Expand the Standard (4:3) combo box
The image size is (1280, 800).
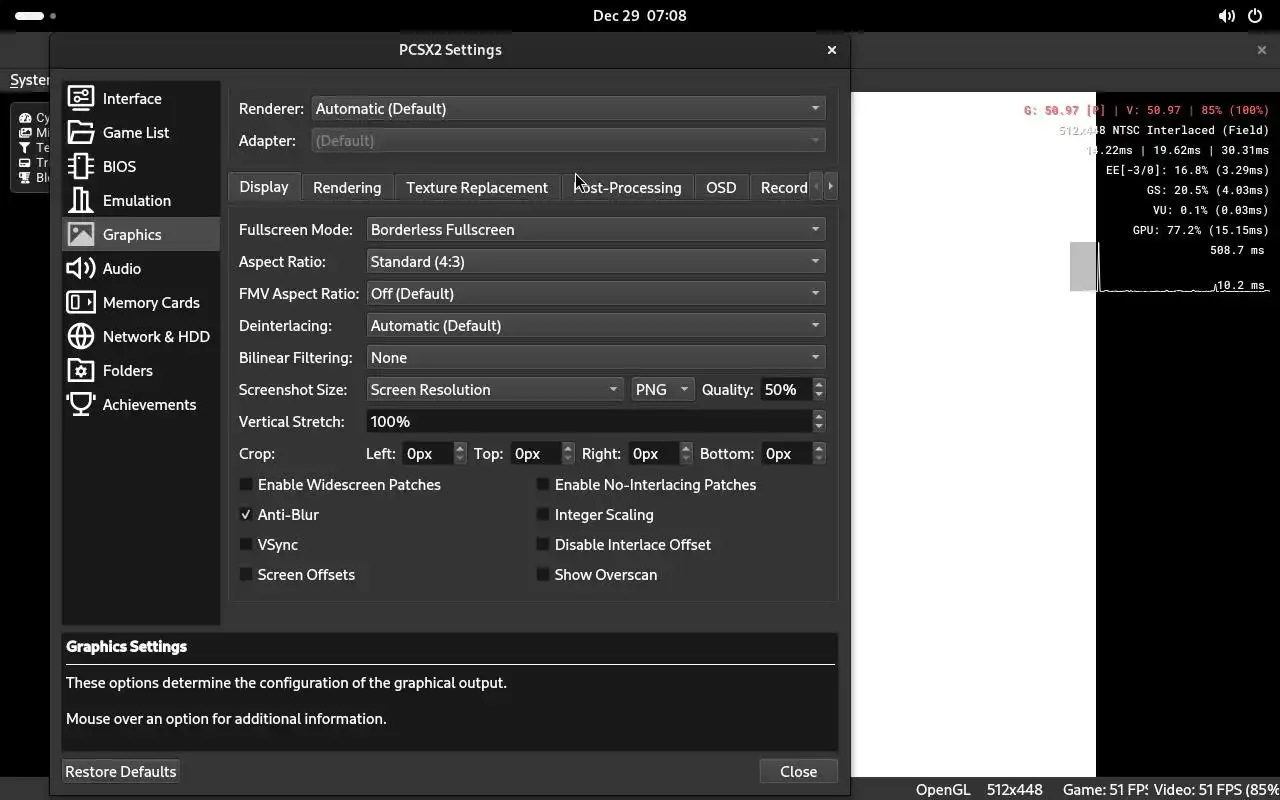click(596, 261)
